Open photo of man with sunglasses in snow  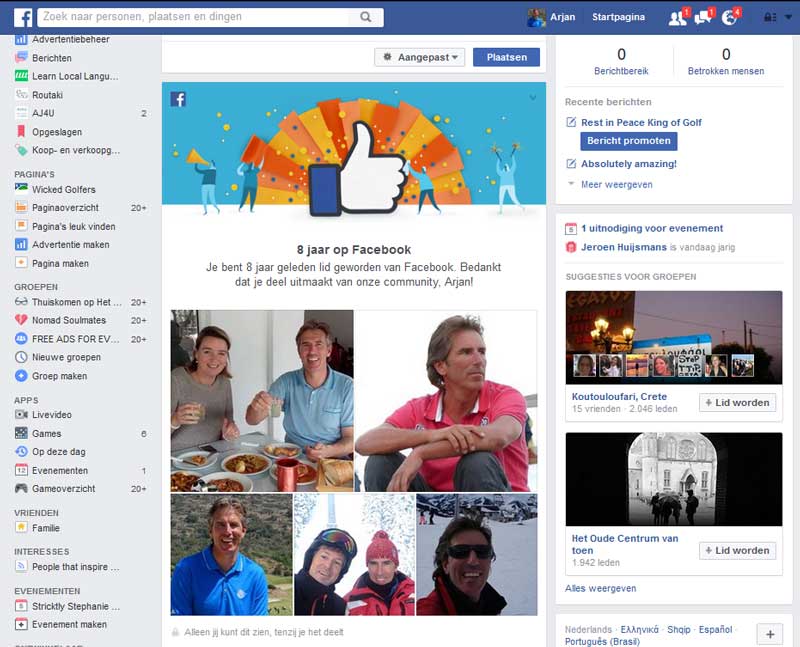(477, 554)
